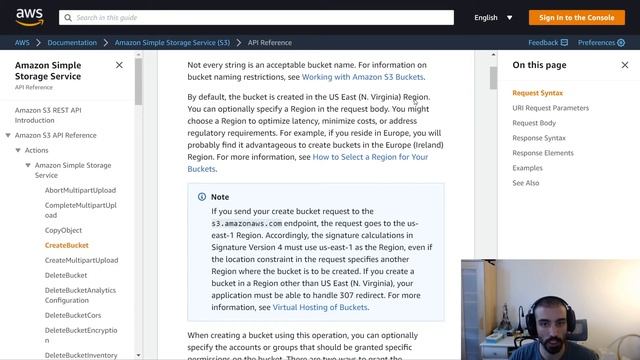This screenshot has width=640, height=360.
Task: Open AbortMultipartUpload page
Action: click(80, 190)
